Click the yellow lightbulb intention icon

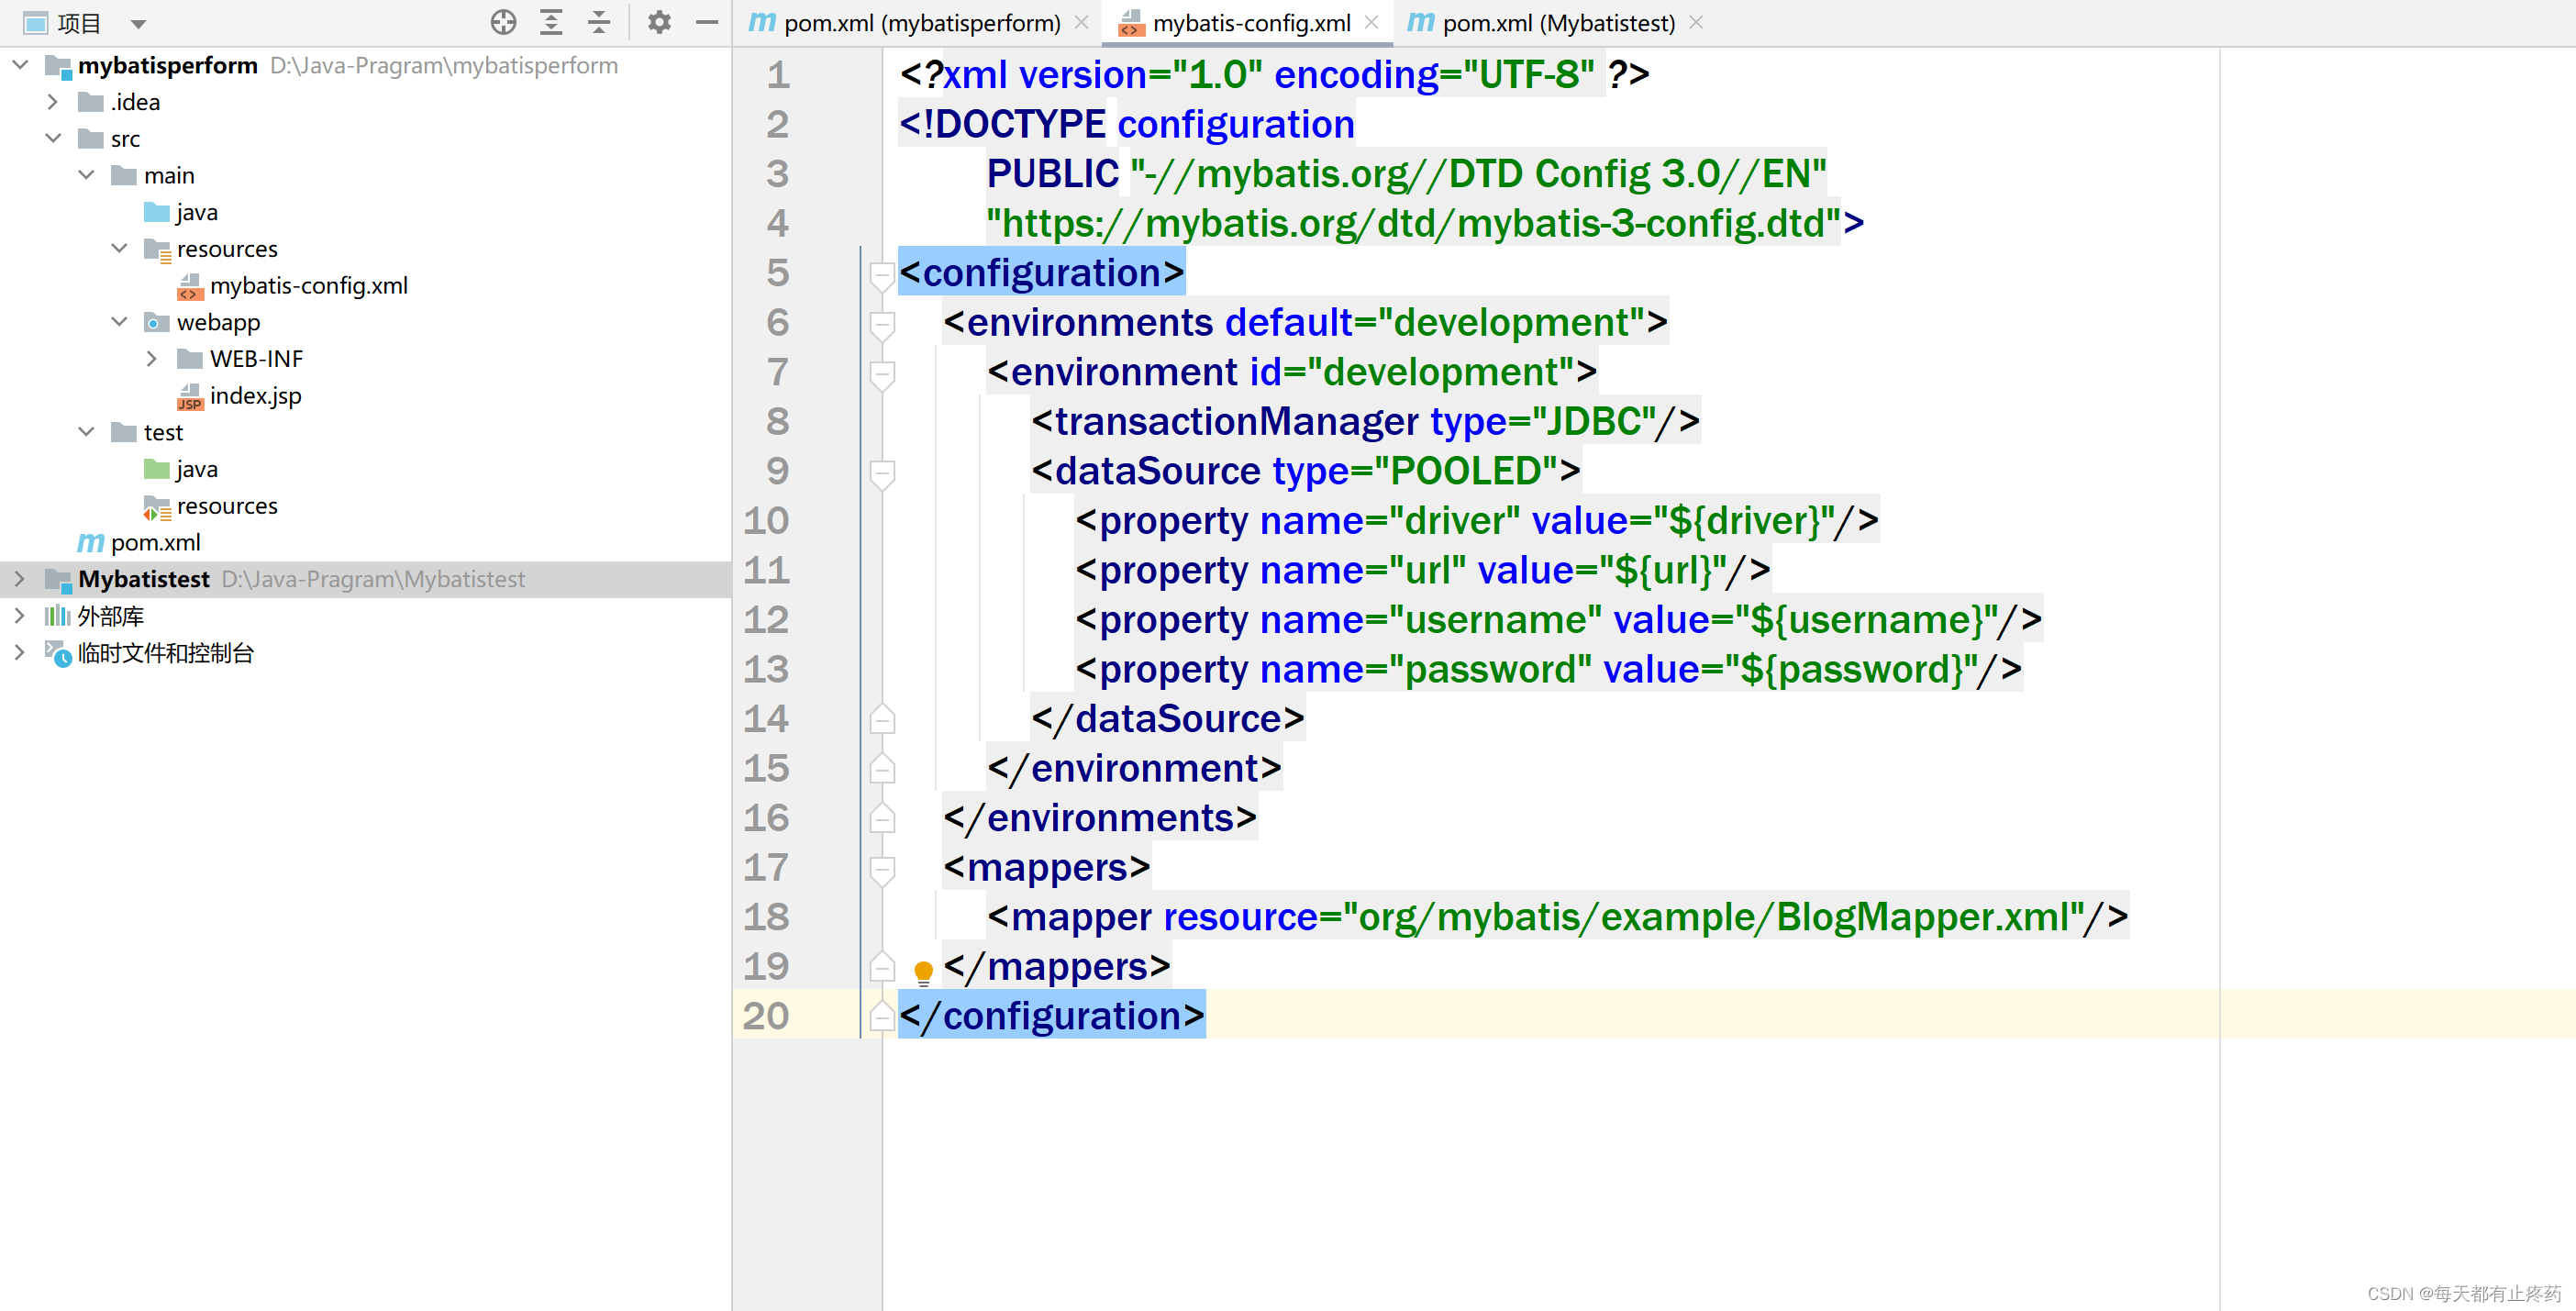click(x=923, y=970)
